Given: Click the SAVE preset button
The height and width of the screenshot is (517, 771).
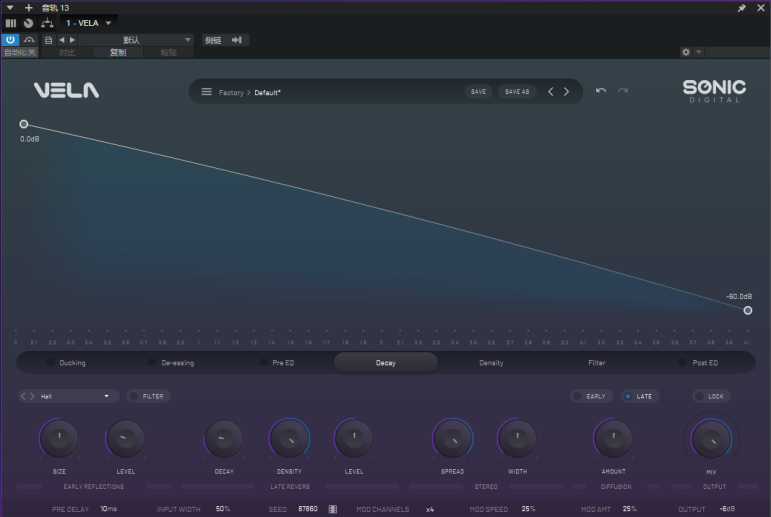Looking at the screenshot, I should coord(478,92).
